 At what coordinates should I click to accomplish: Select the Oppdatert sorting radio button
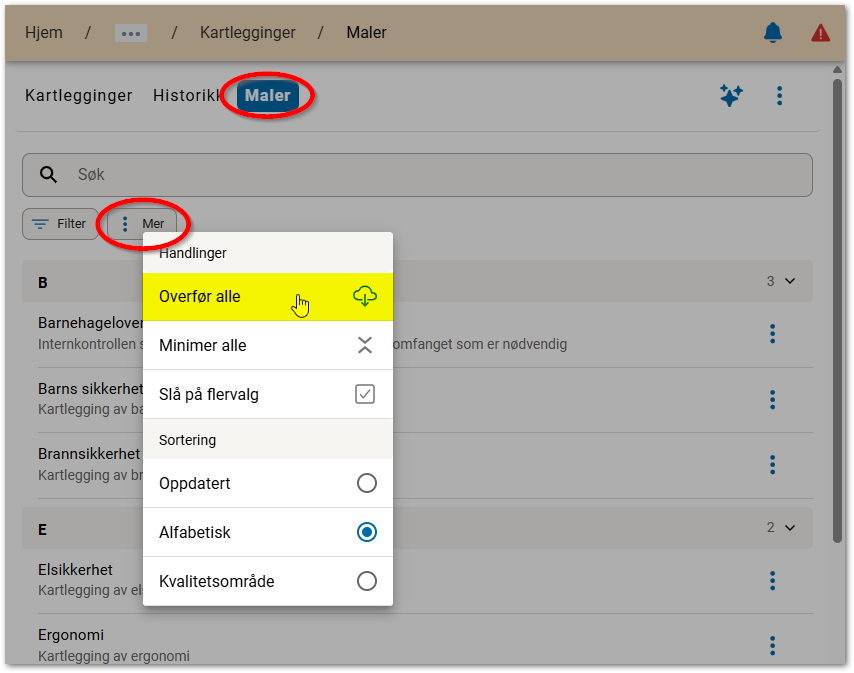pyautogui.click(x=366, y=483)
